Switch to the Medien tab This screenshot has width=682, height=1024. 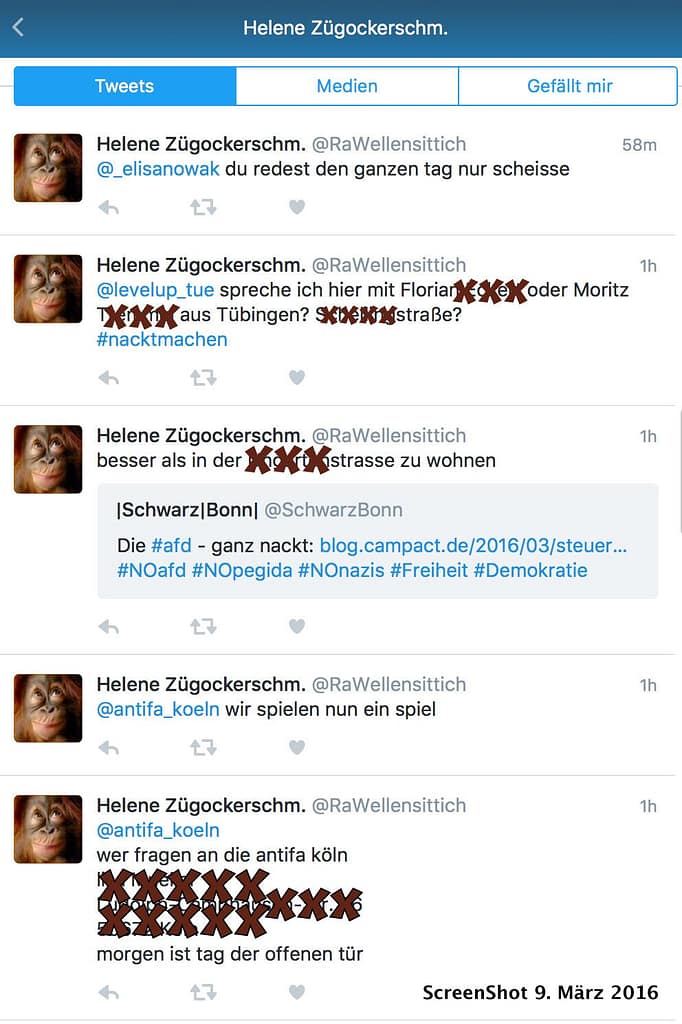[x=346, y=86]
